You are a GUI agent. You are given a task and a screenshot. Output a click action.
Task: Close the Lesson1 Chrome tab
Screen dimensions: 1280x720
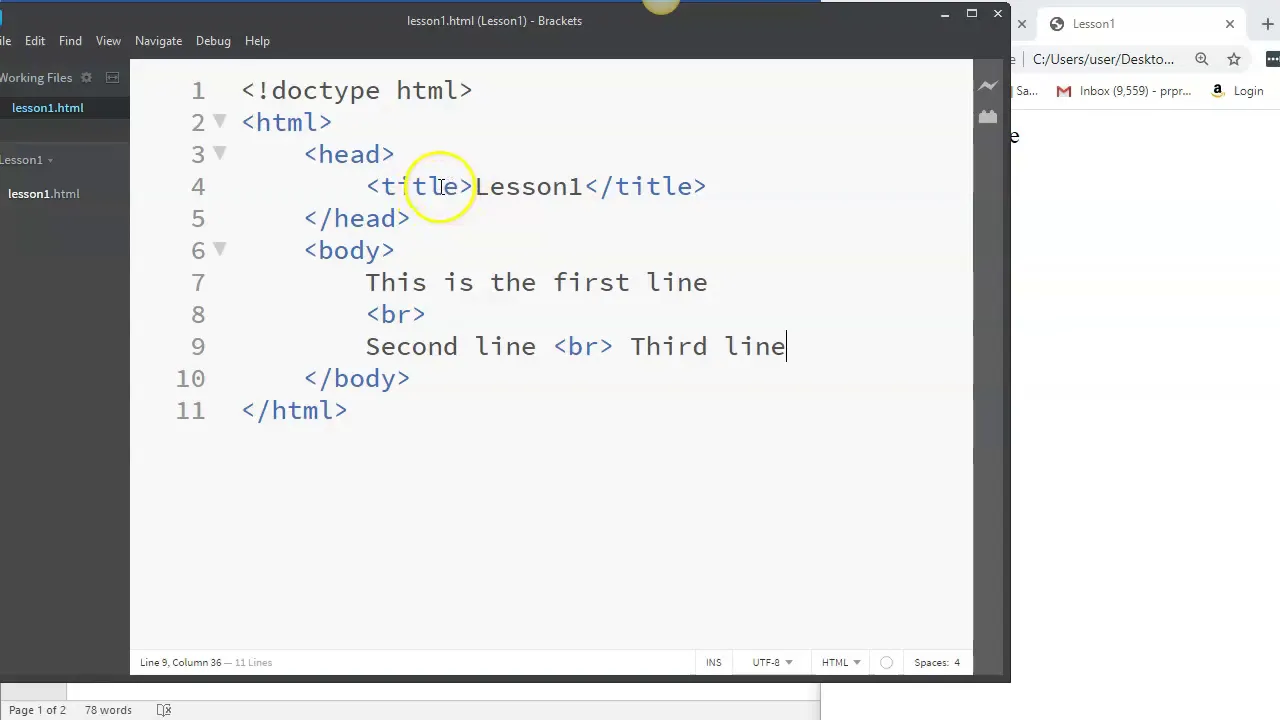click(x=1230, y=24)
